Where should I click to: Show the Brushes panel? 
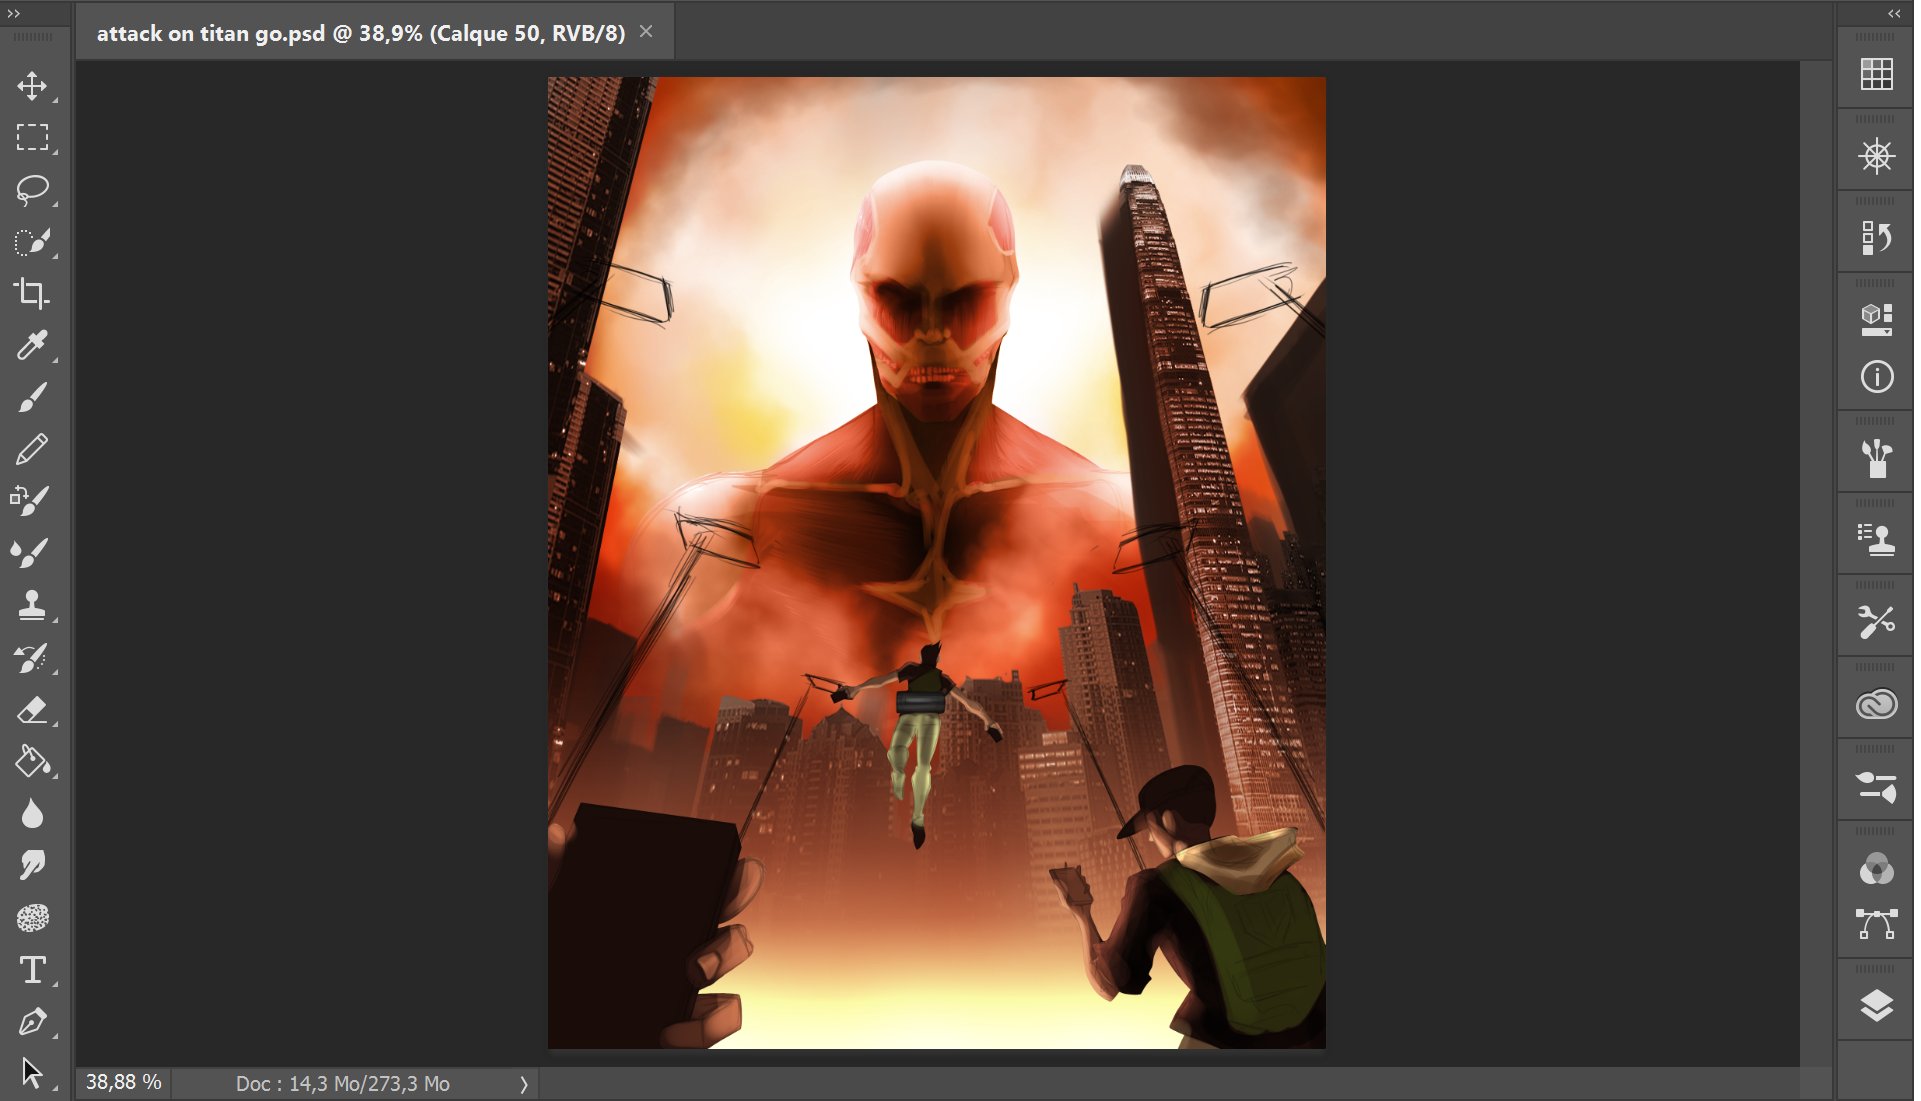pos(1877,457)
